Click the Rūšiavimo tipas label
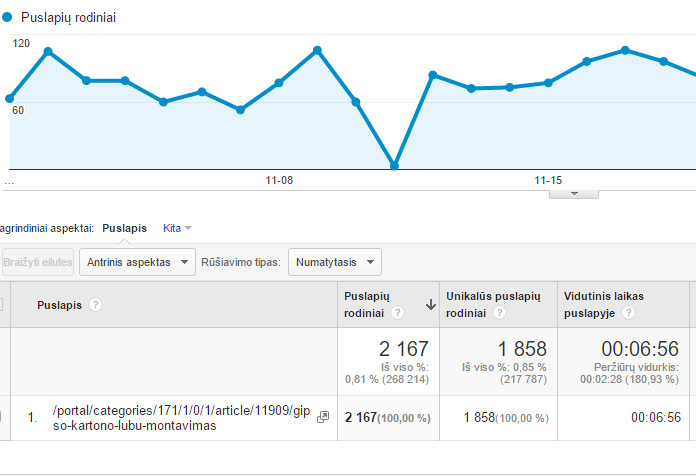 [241, 262]
